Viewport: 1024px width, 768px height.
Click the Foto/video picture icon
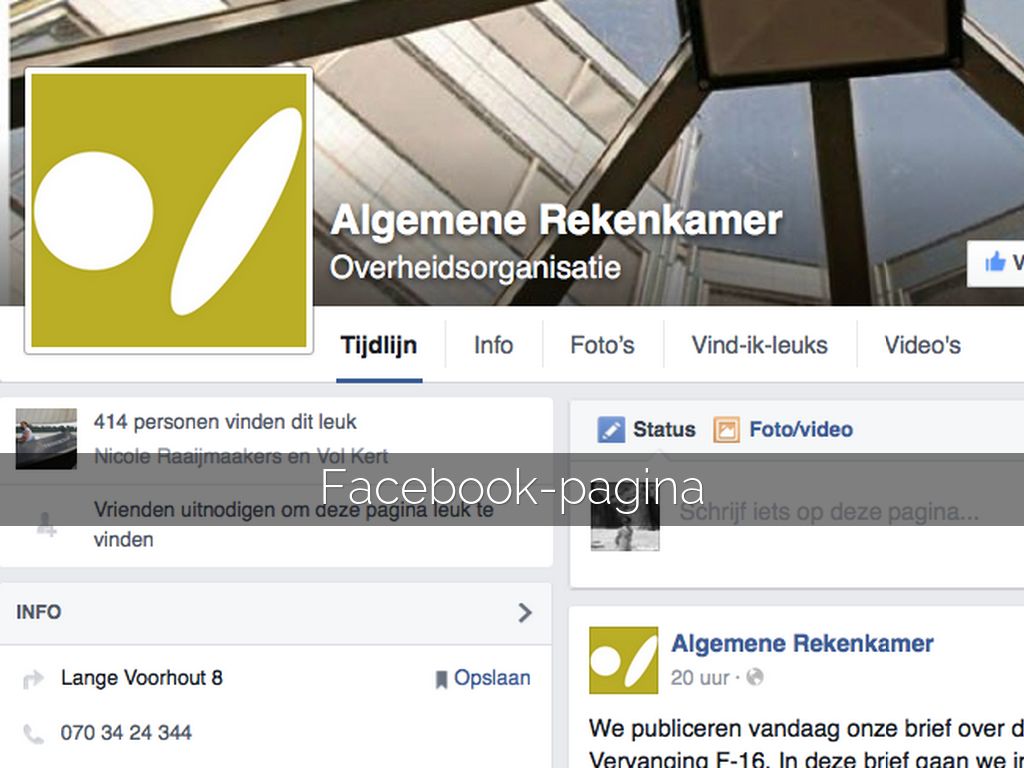point(726,430)
